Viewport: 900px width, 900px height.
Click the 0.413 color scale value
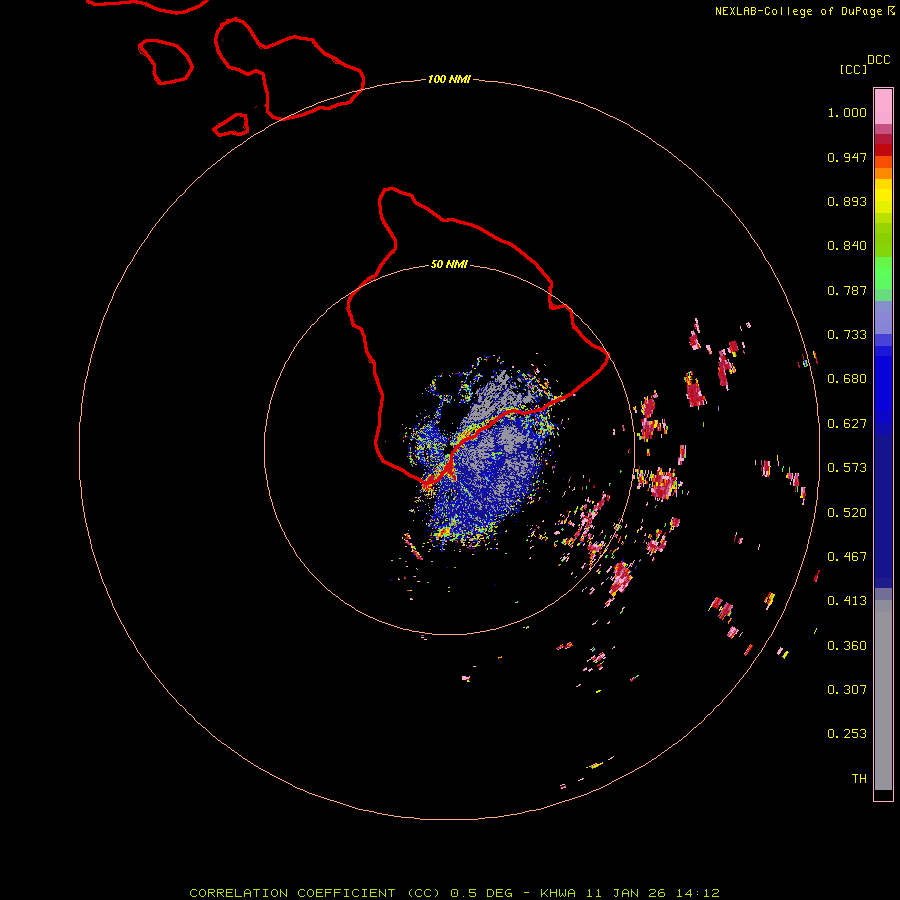847,601
